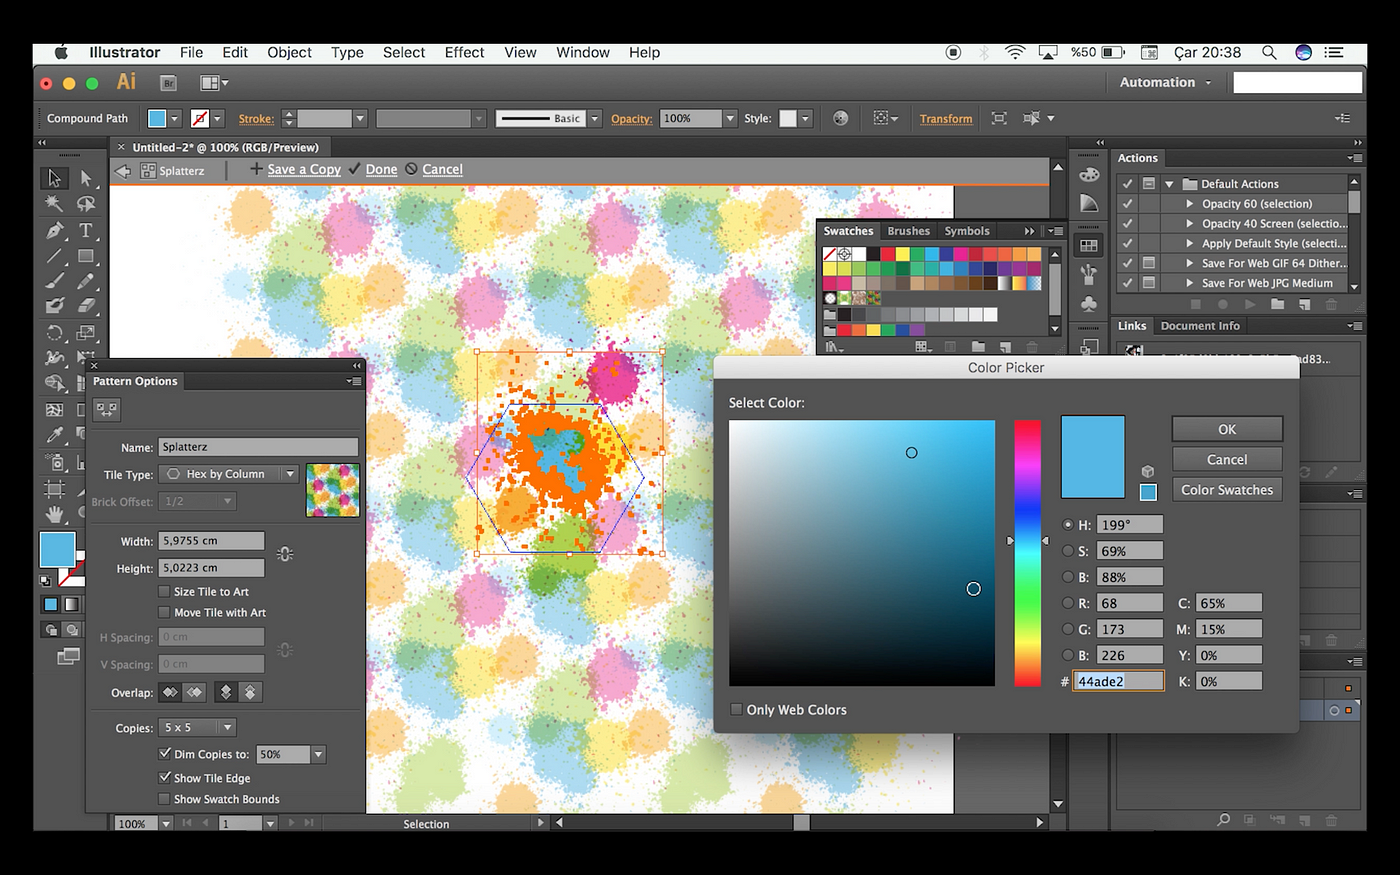Open the Effect menu
The image size is (1400, 875).
pyautogui.click(x=464, y=52)
